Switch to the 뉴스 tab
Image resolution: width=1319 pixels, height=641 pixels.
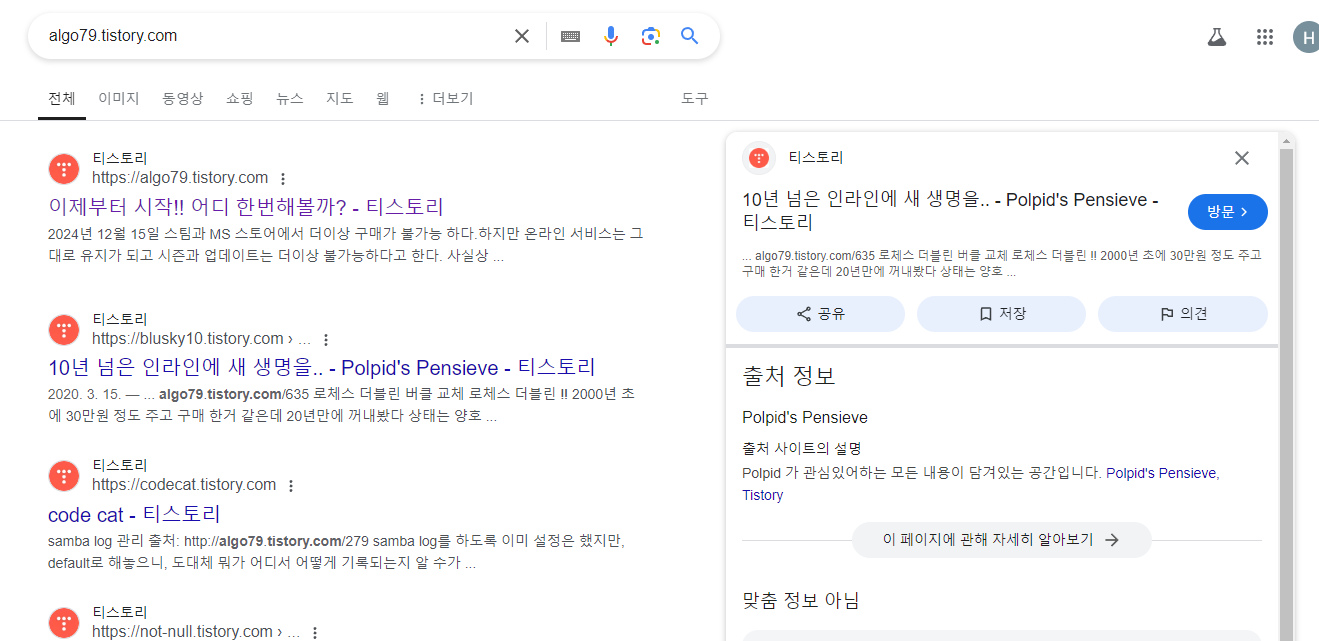[290, 98]
